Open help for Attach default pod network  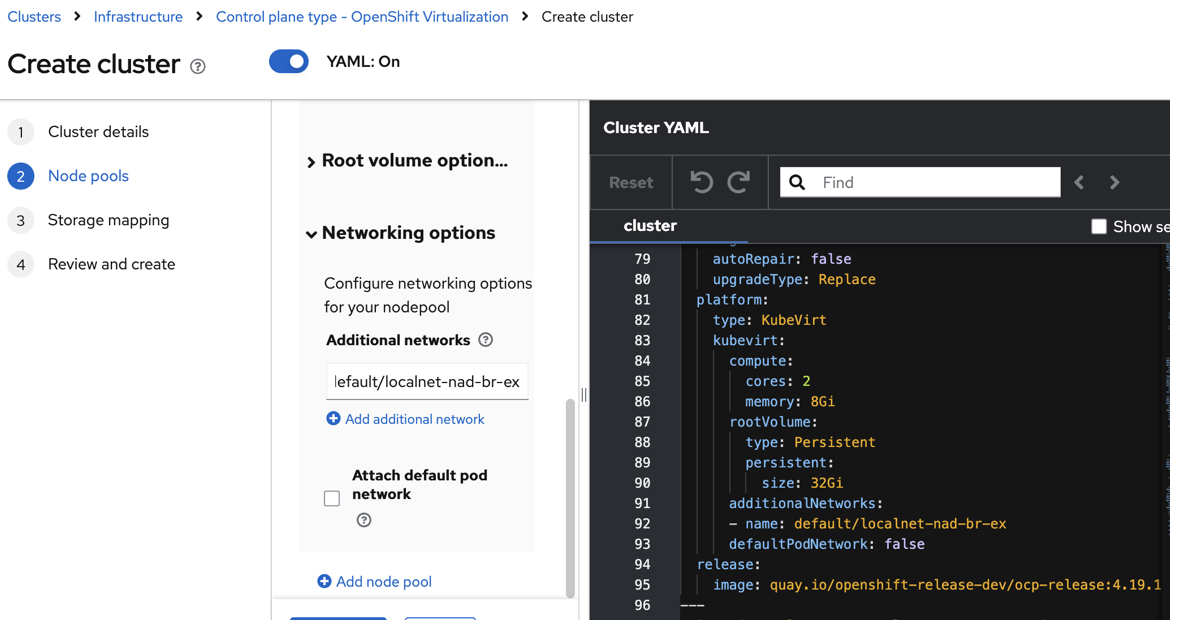click(x=364, y=520)
